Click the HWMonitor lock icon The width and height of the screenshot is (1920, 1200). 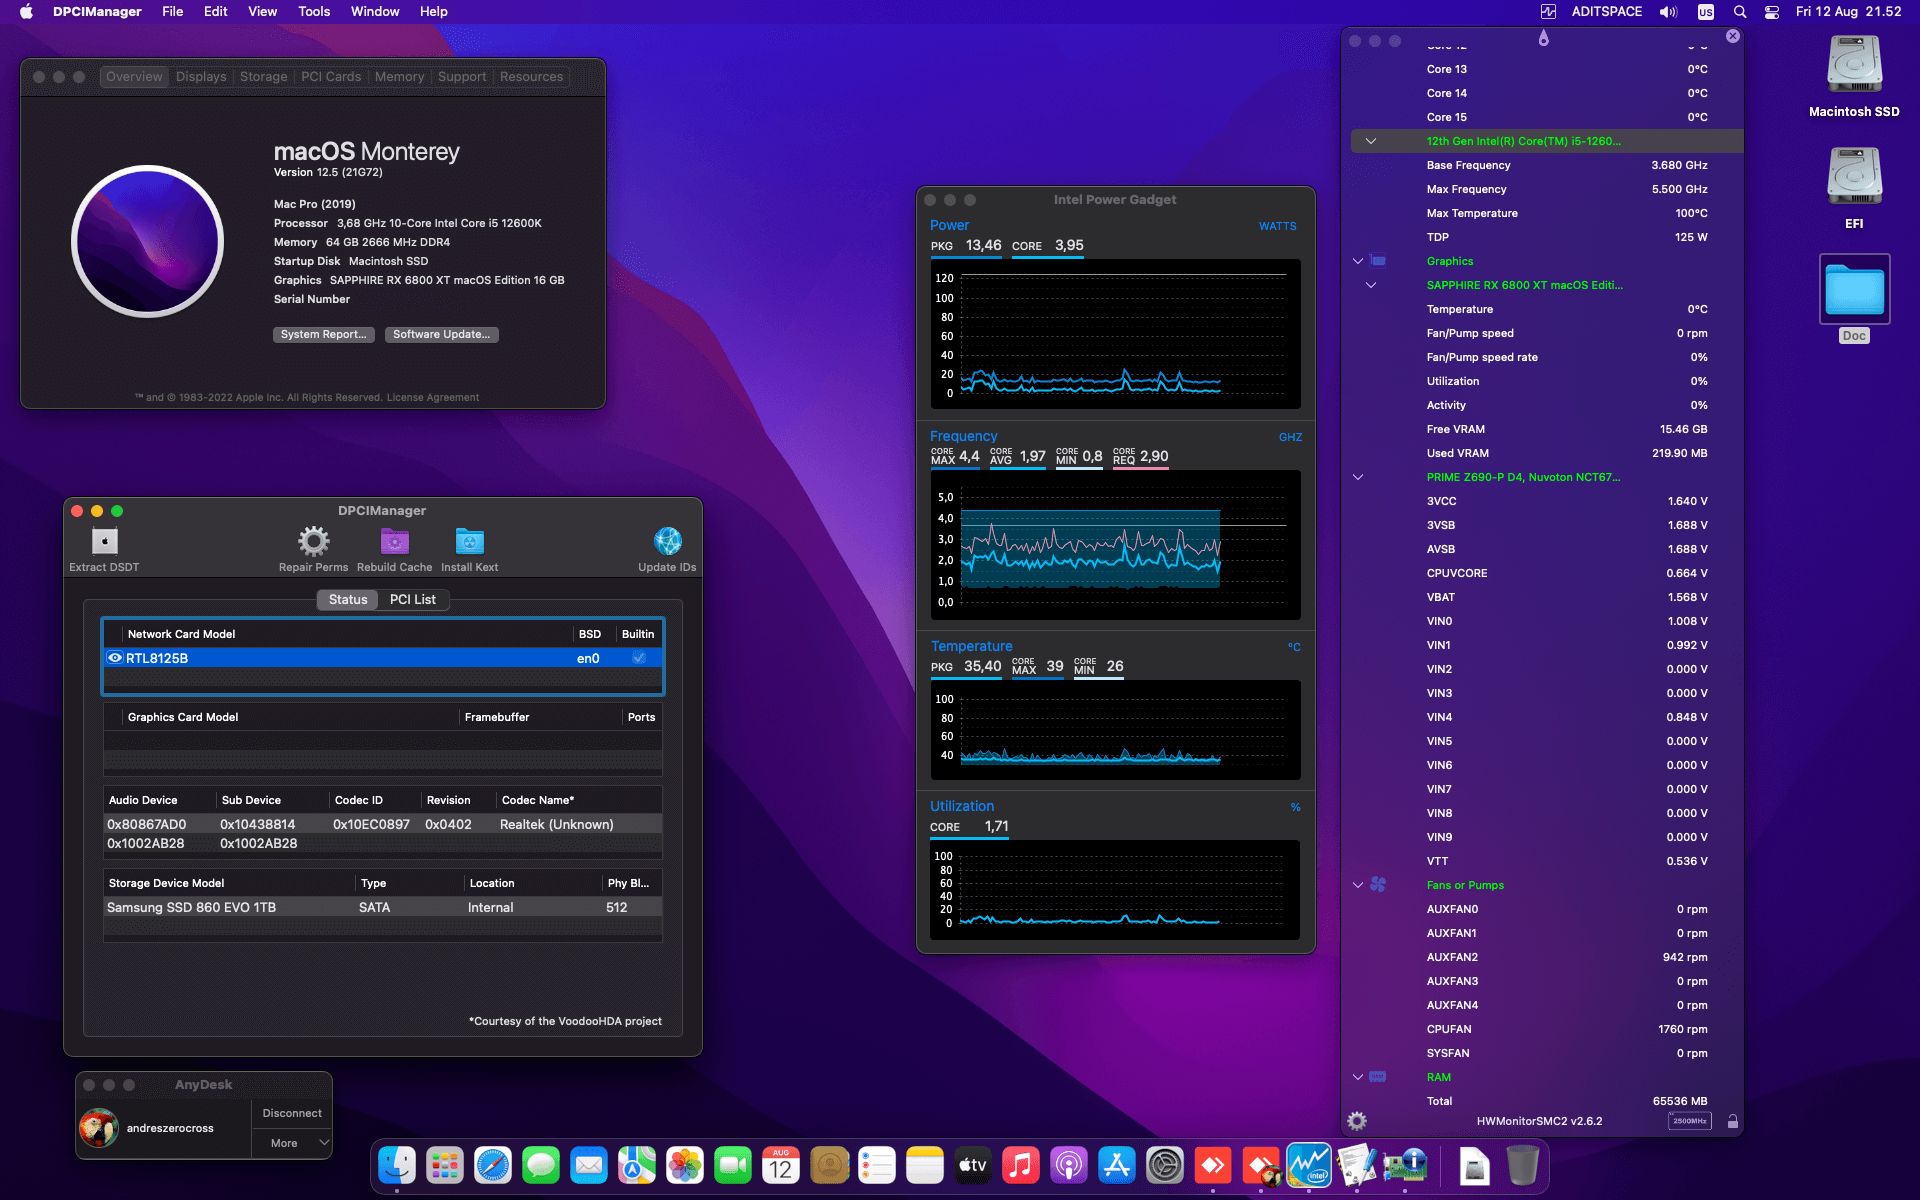[1733, 1121]
